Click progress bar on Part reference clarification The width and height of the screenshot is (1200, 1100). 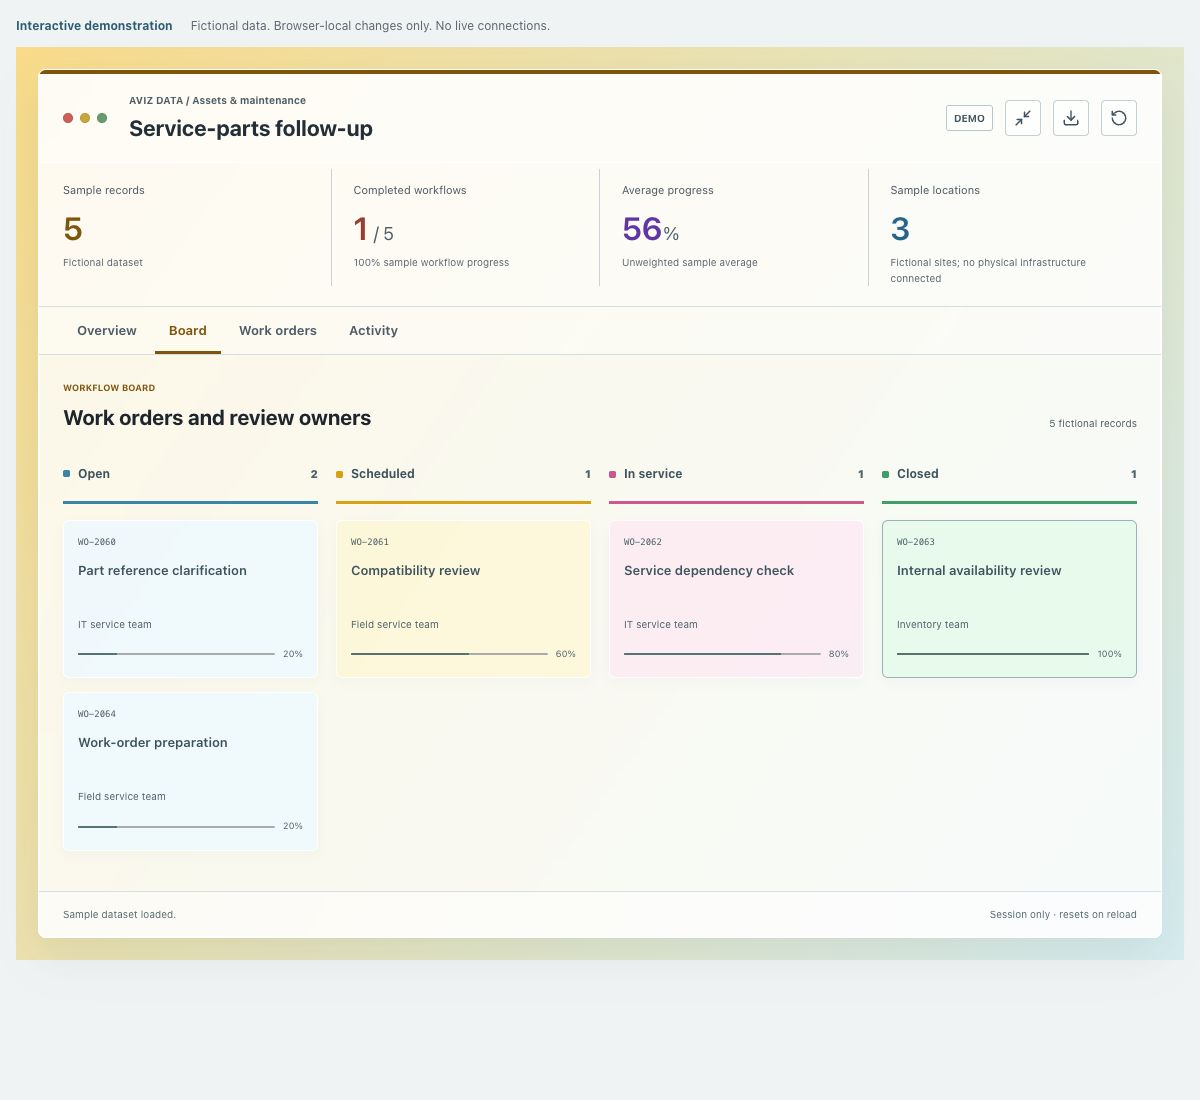tap(176, 654)
